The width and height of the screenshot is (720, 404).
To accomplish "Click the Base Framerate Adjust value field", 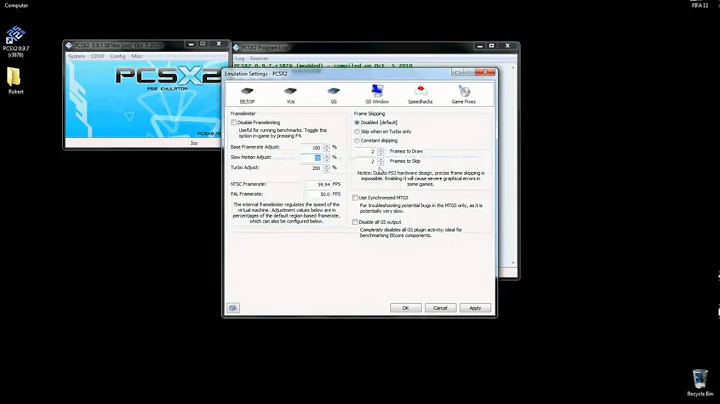I will pos(311,147).
